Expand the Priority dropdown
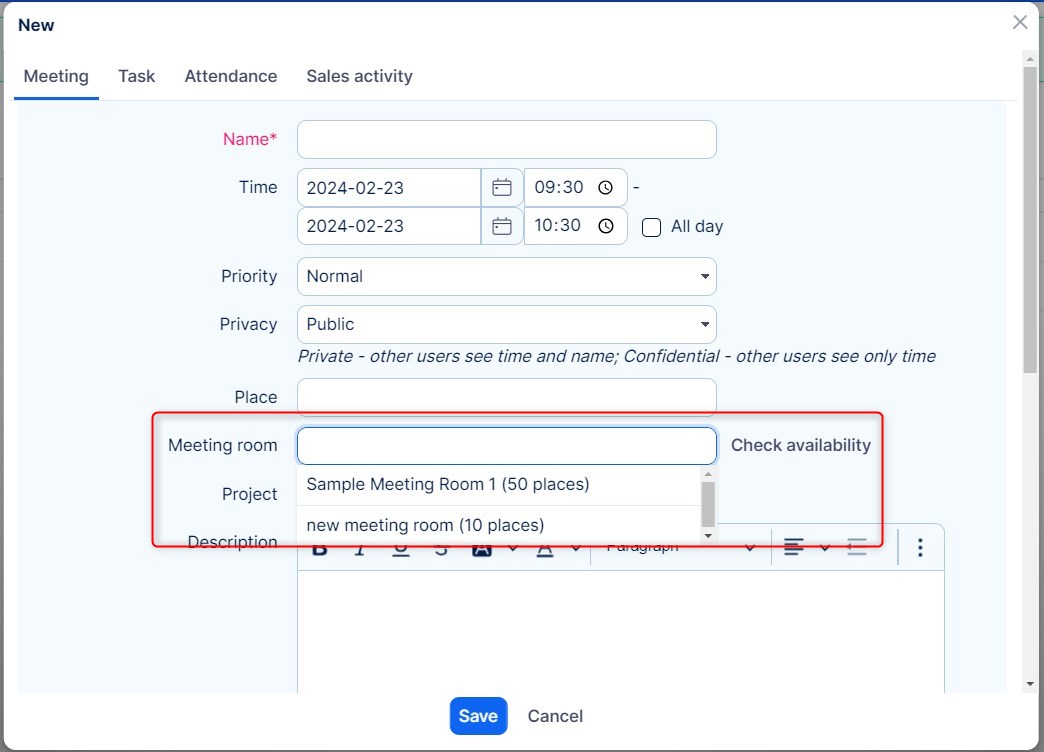The image size is (1044, 752). point(506,276)
